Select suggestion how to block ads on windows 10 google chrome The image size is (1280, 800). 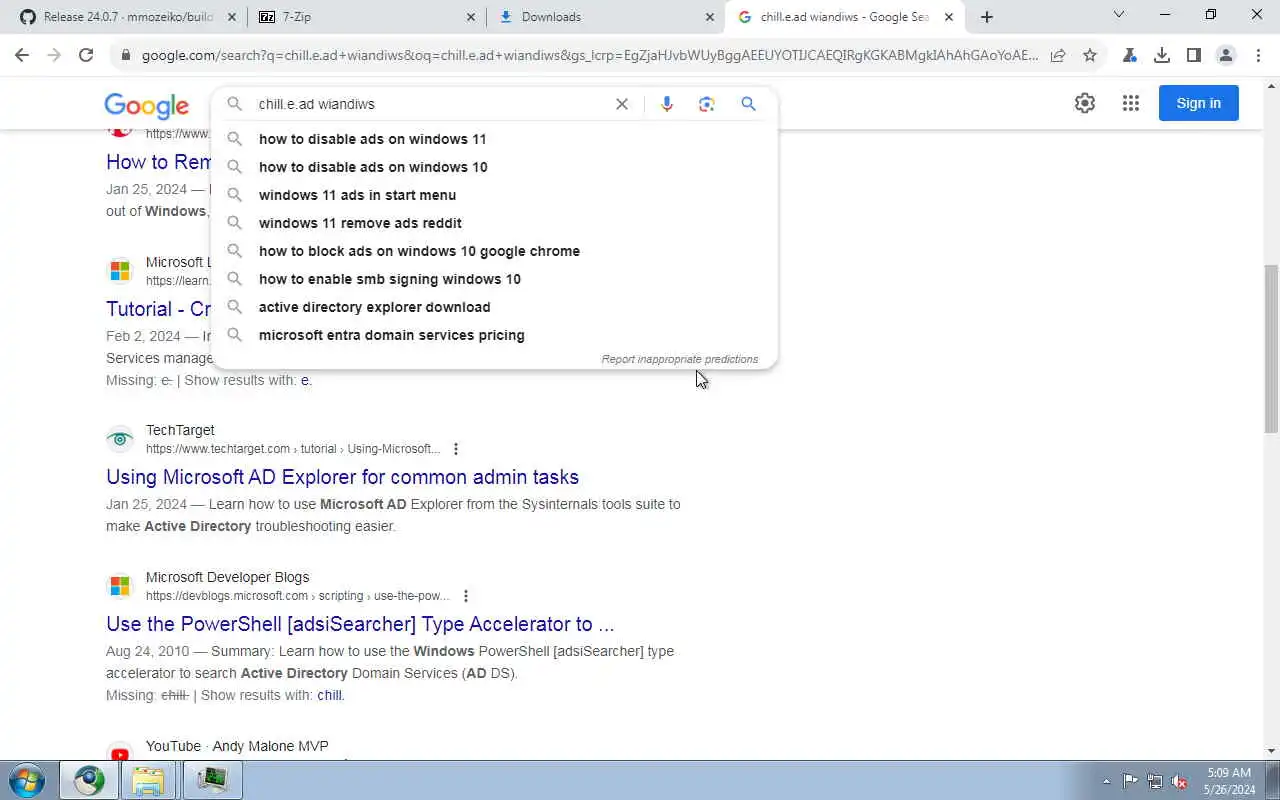(494, 251)
